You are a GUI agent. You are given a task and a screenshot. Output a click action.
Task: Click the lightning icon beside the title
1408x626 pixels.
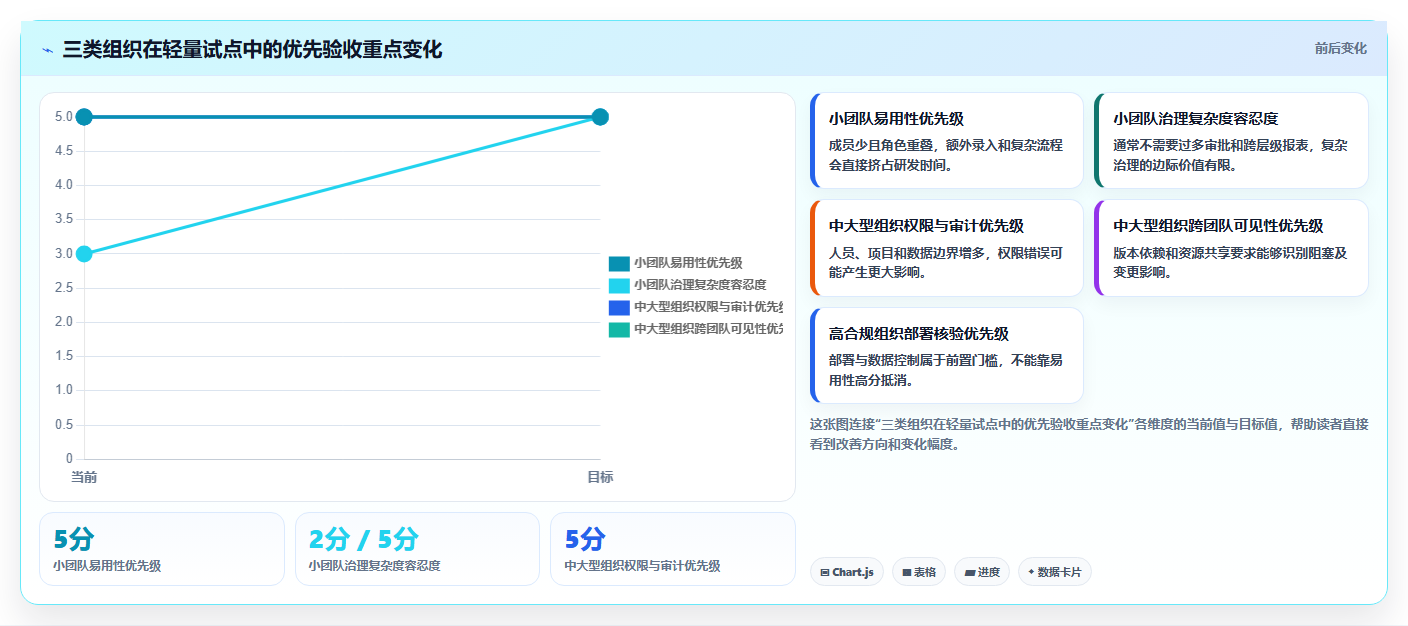48,50
